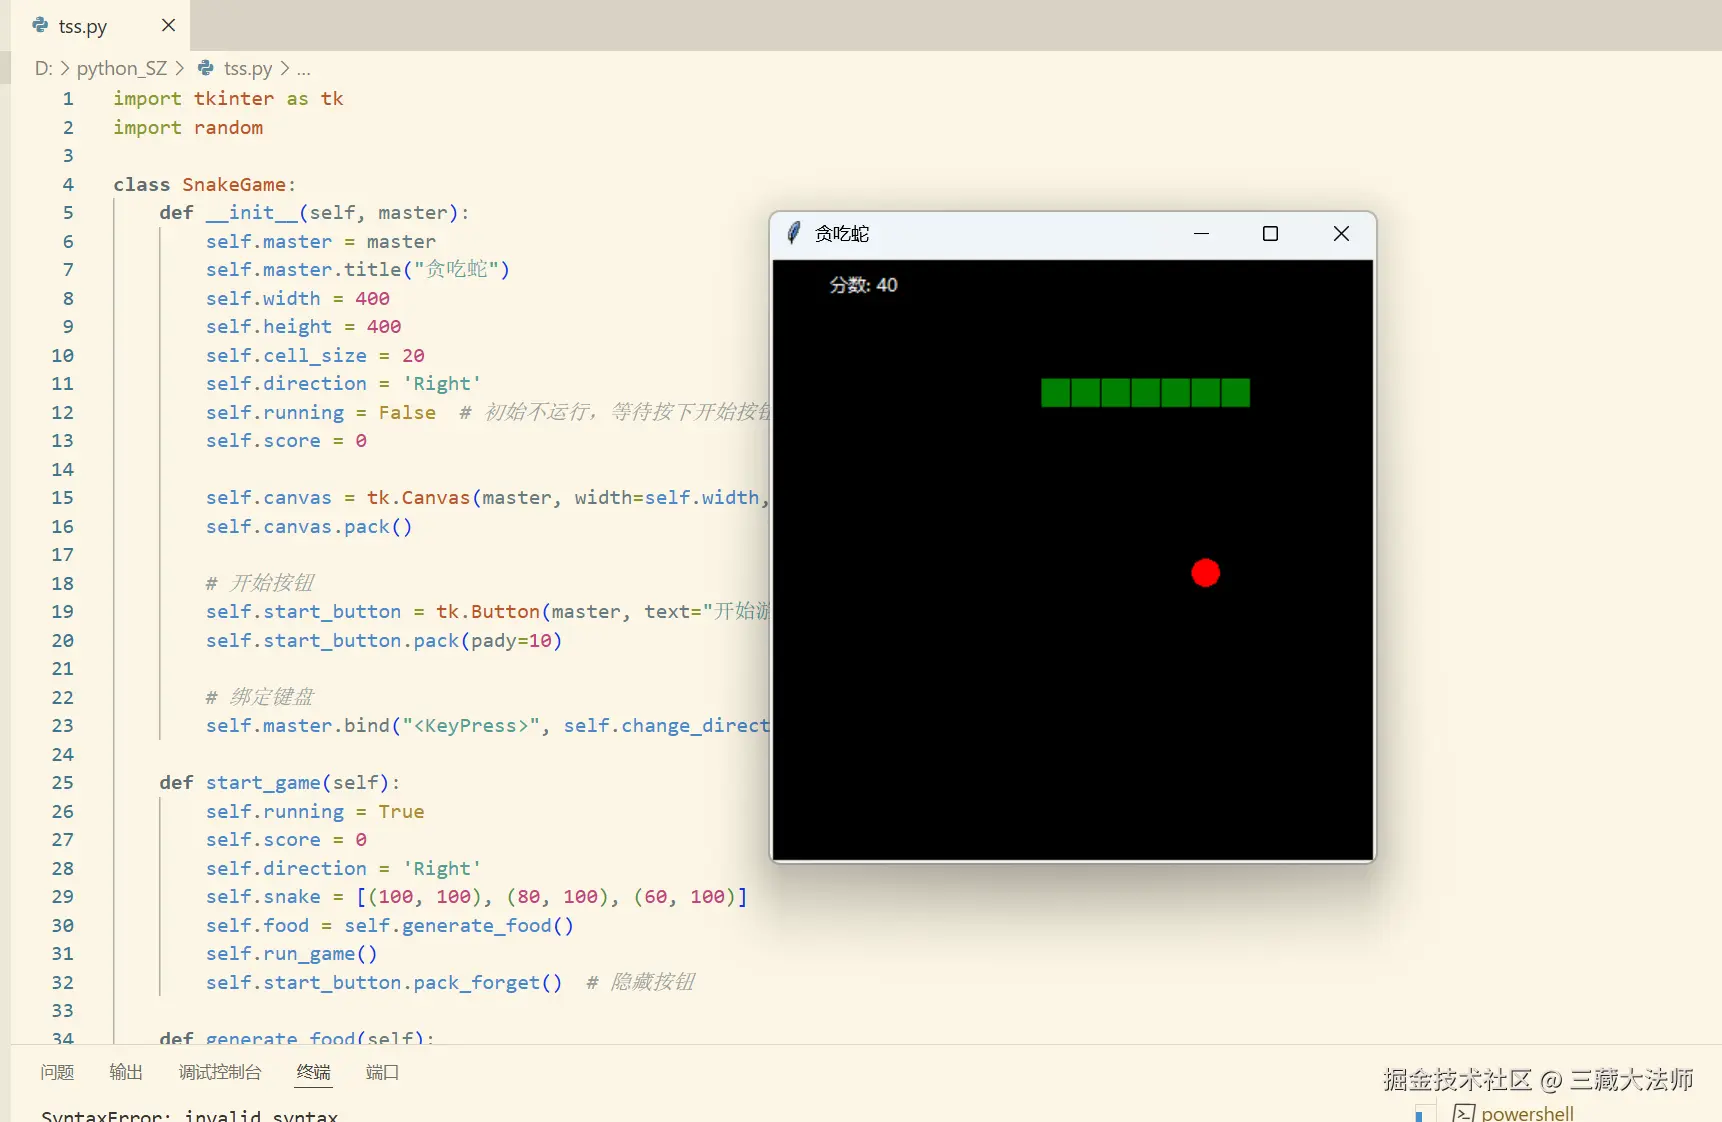Screen dimensions: 1722x1122
Task: Click the '# 开始按钮' comment line
Action: [260, 583]
